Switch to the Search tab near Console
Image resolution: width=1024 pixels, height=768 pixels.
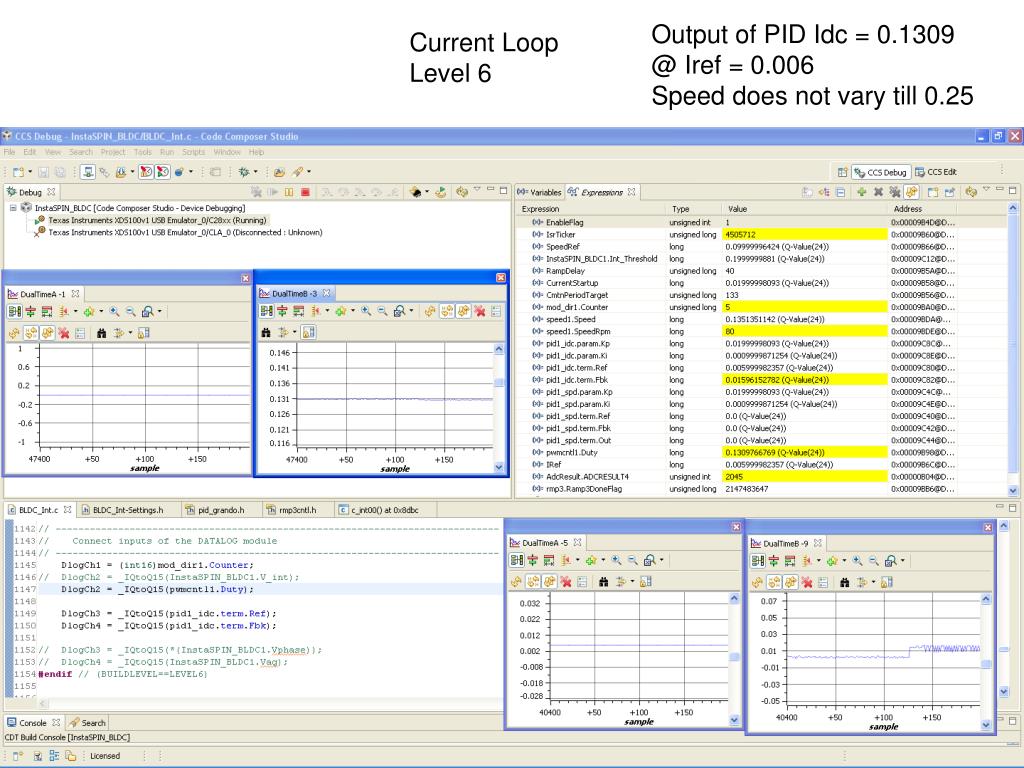88,723
